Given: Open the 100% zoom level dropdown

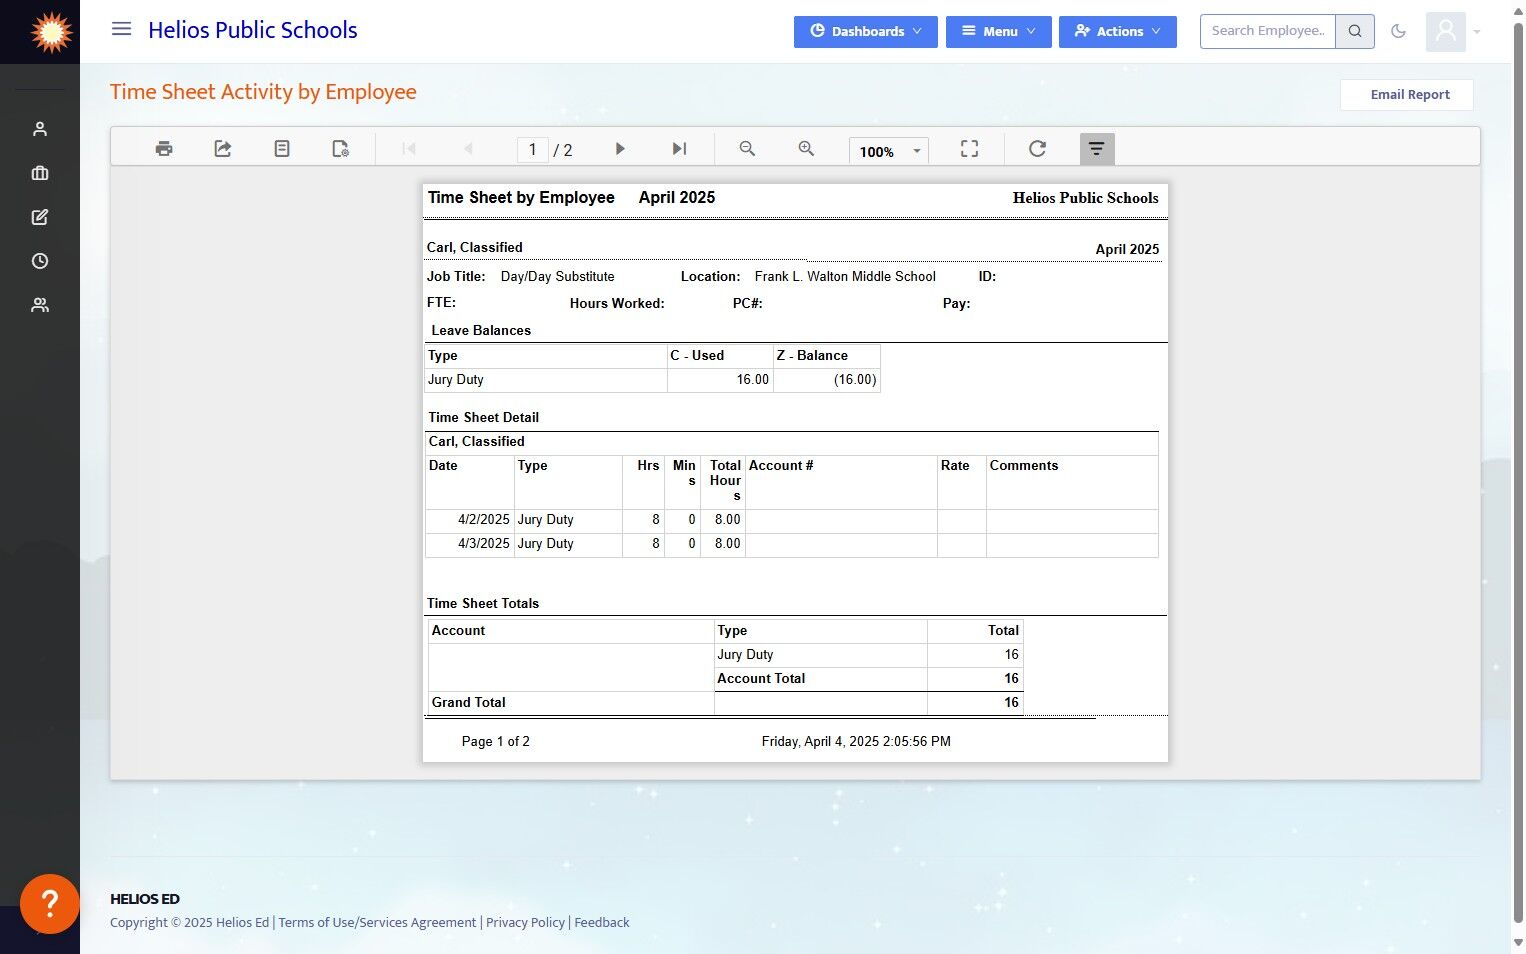Looking at the screenshot, I should 888,151.
